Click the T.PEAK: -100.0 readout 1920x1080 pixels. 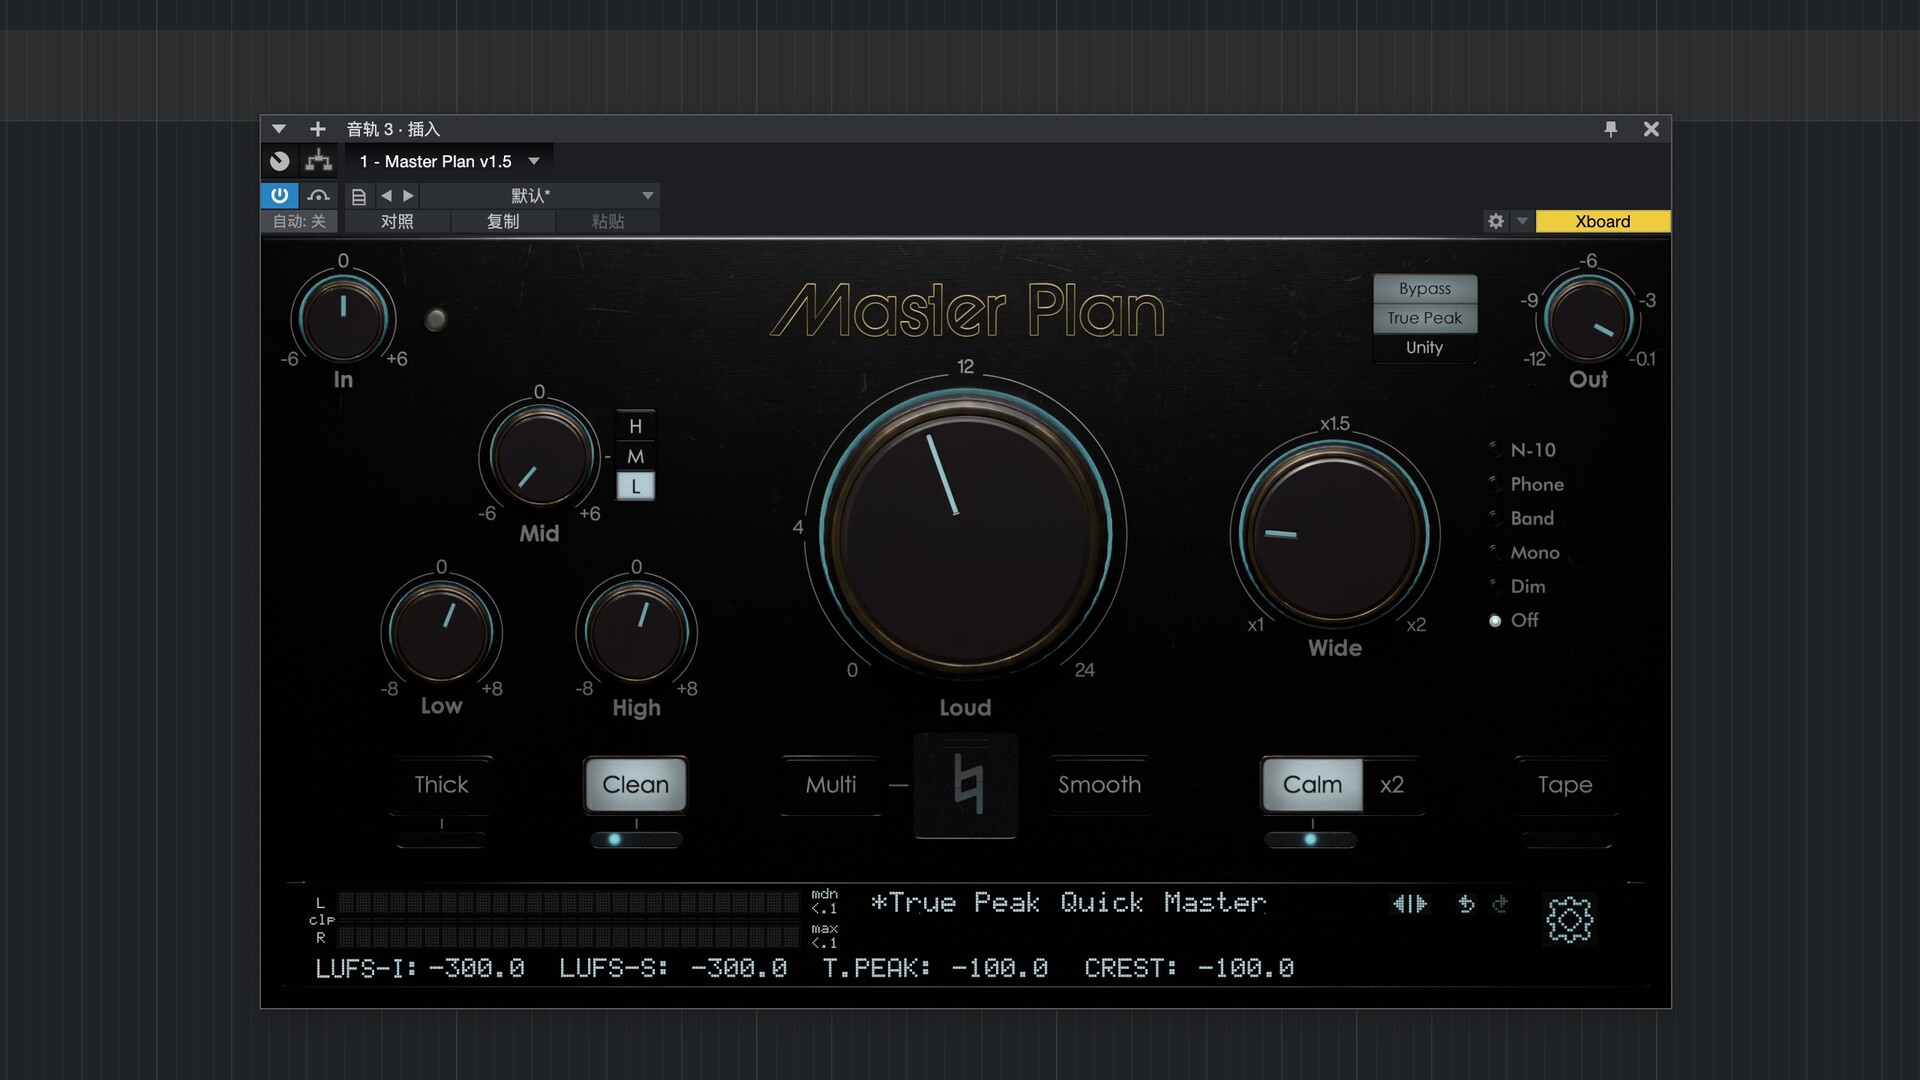(935, 968)
